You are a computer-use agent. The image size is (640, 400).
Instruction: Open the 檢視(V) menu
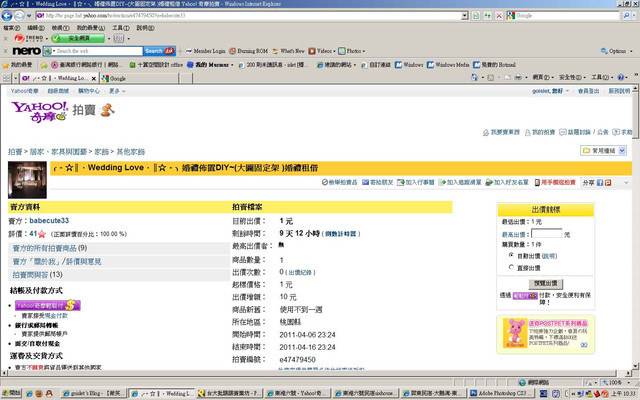click(60, 28)
